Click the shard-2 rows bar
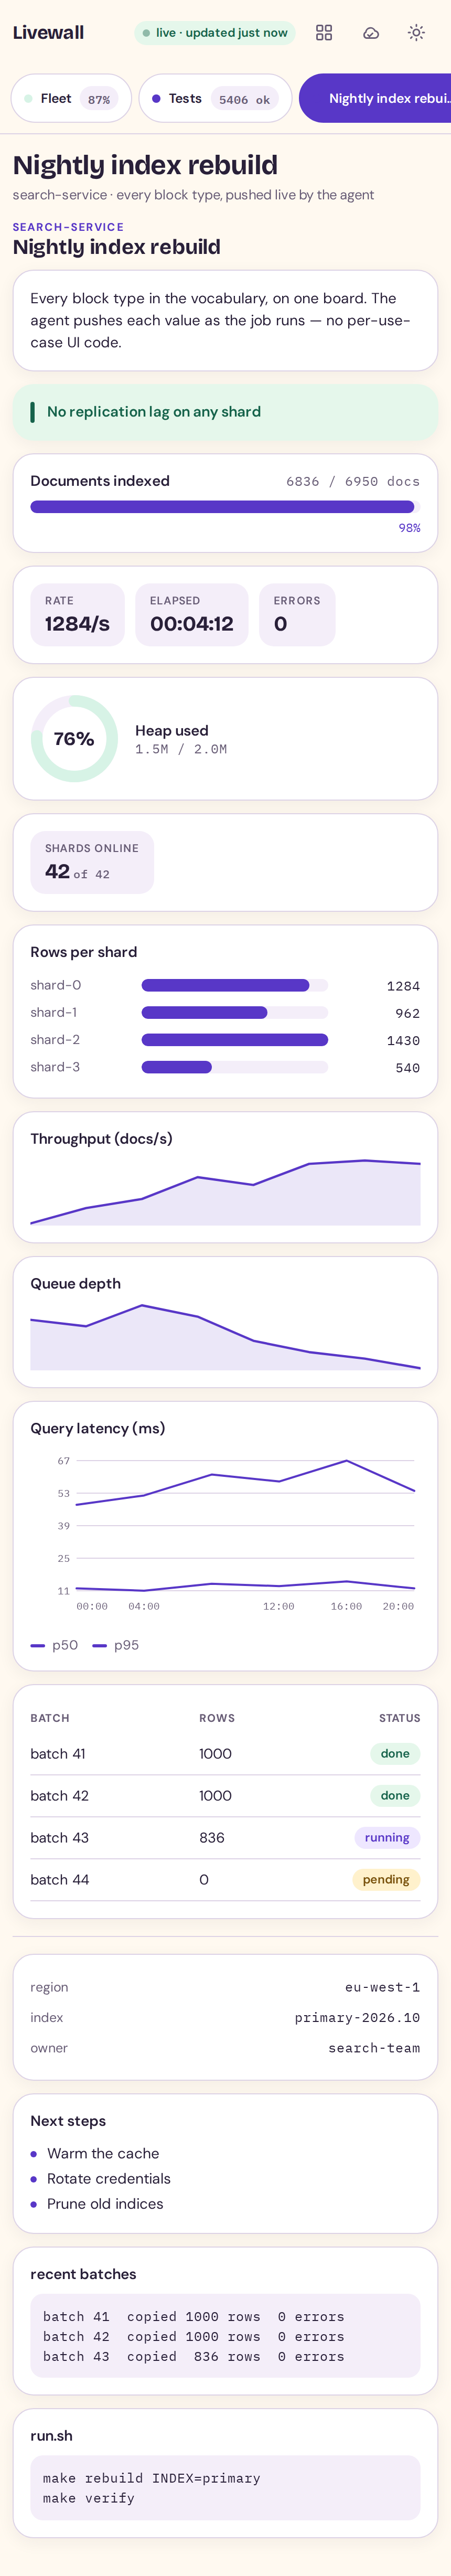 (235, 1040)
